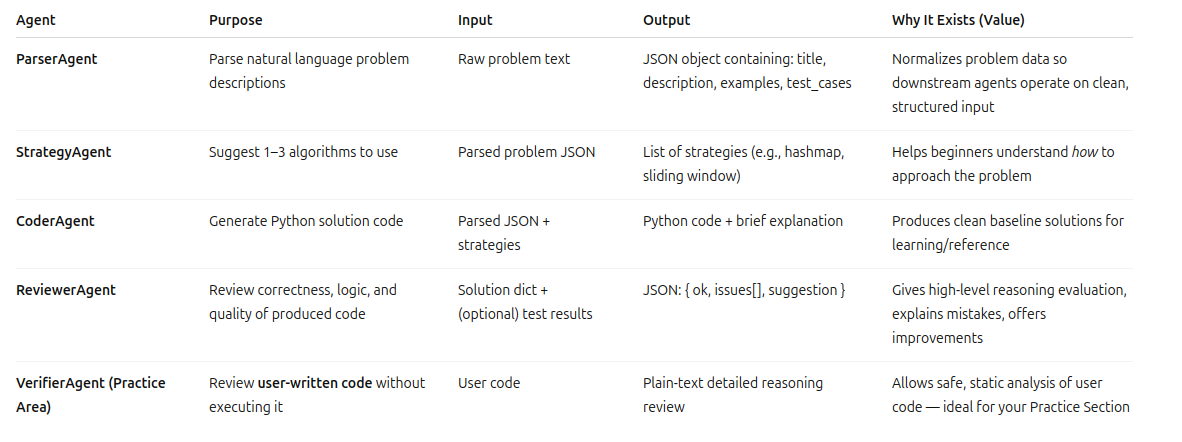Select the ParserAgent row name
The image size is (1182, 442).
pos(56,59)
